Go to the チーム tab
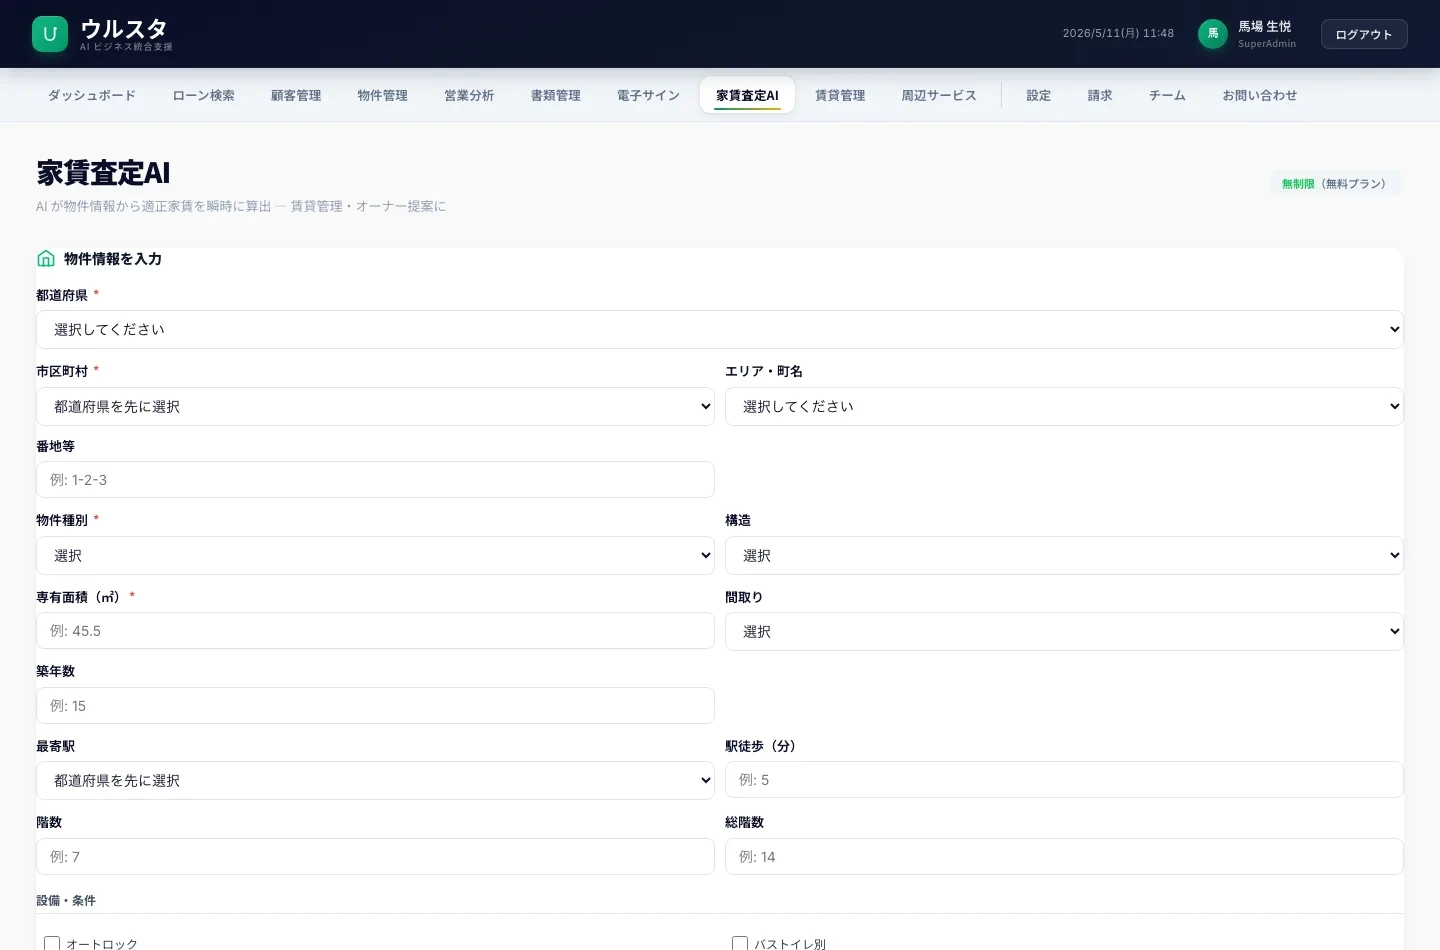The width and height of the screenshot is (1440, 950). [1167, 96]
